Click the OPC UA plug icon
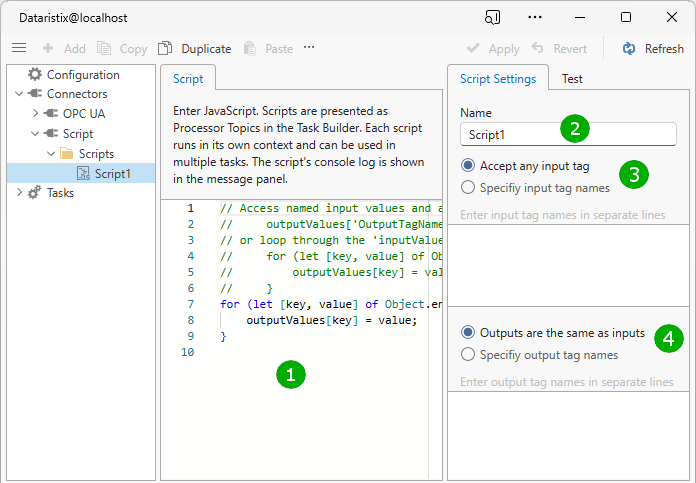Screen dimensions: 696x483 [51, 113]
